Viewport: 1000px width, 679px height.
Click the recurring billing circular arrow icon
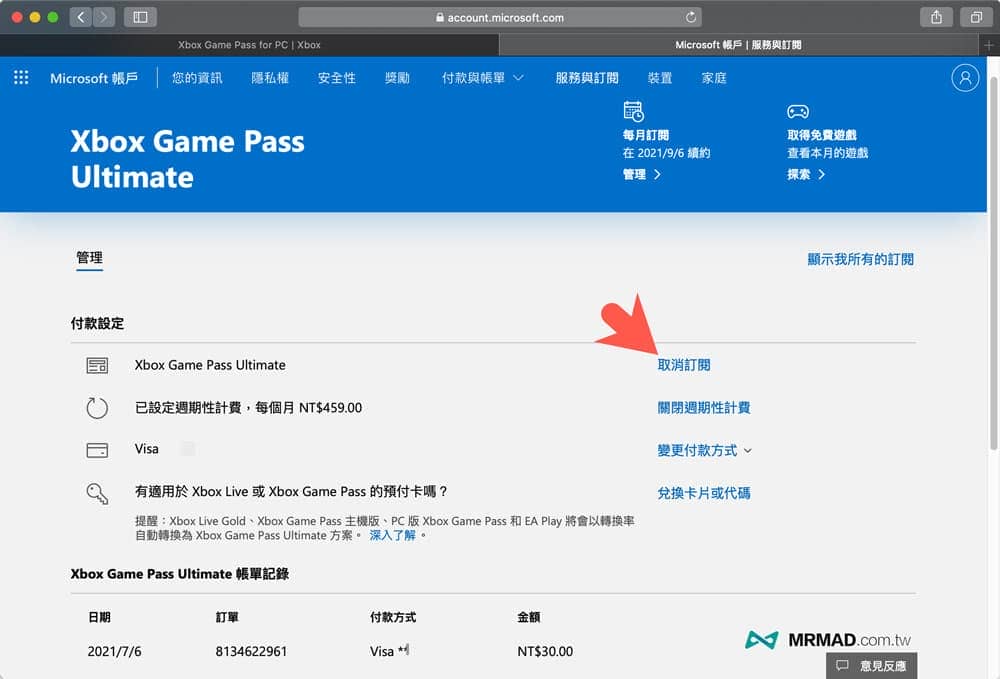[97, 408]
